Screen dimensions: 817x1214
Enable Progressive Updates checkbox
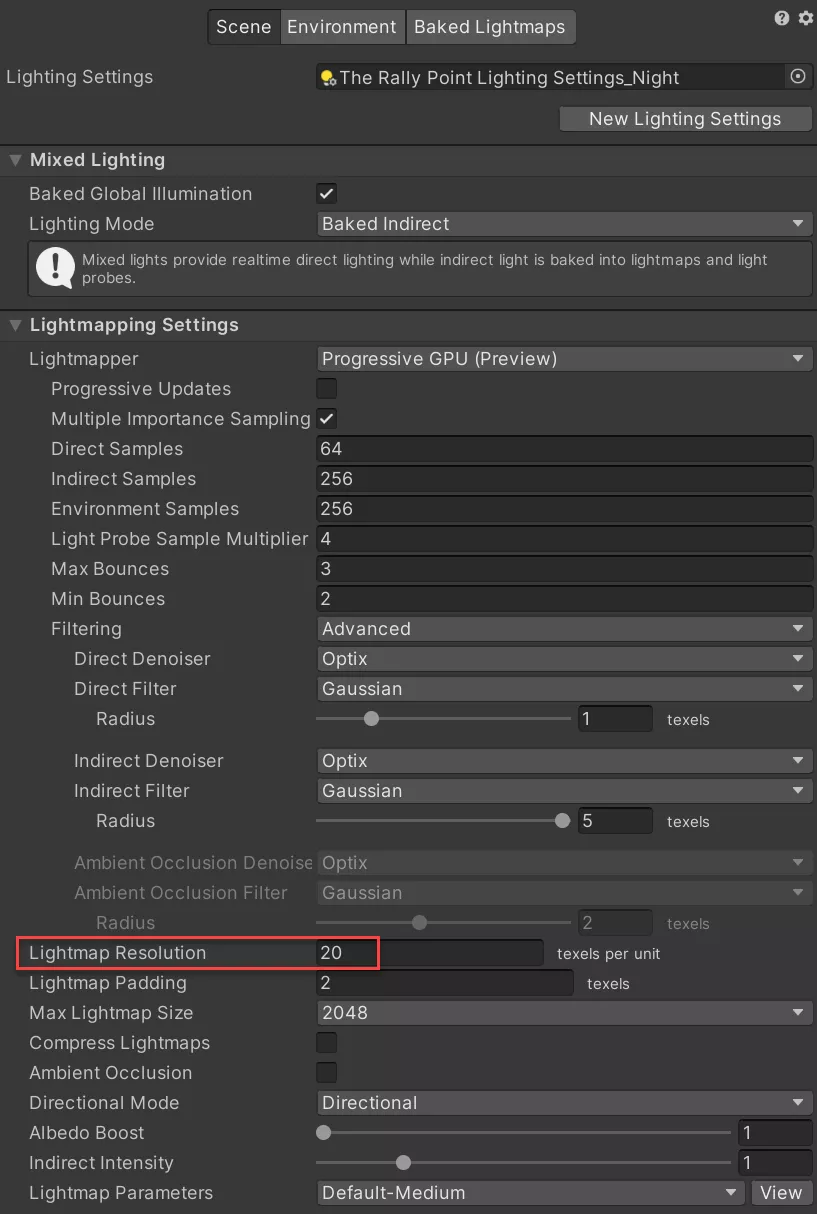point(326,389)
